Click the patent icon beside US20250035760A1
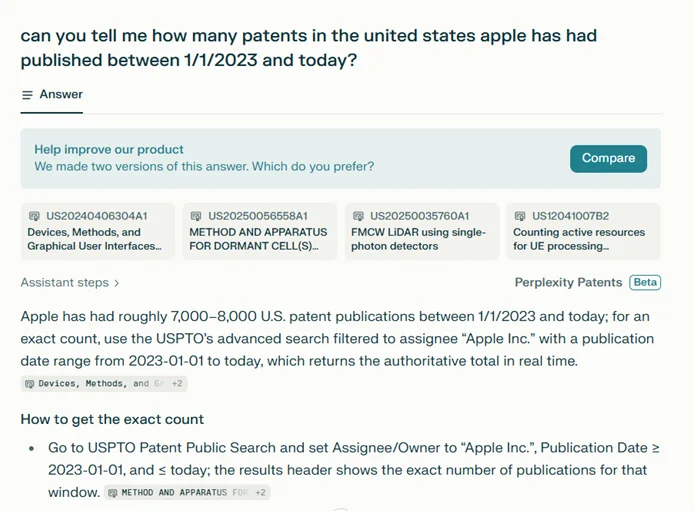The height and width of the screenshot is (511, 695). coord(359,216)
